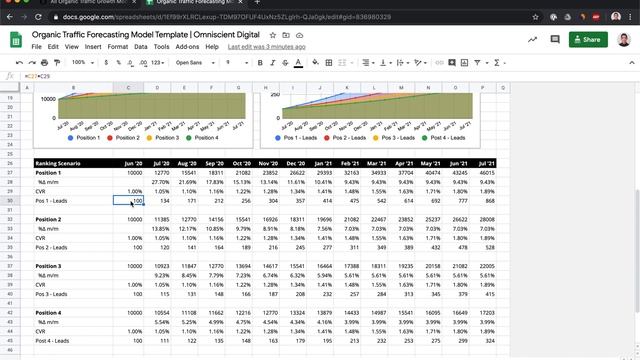
Task: Open the Add-ons menu
Action: pos(187,47)
